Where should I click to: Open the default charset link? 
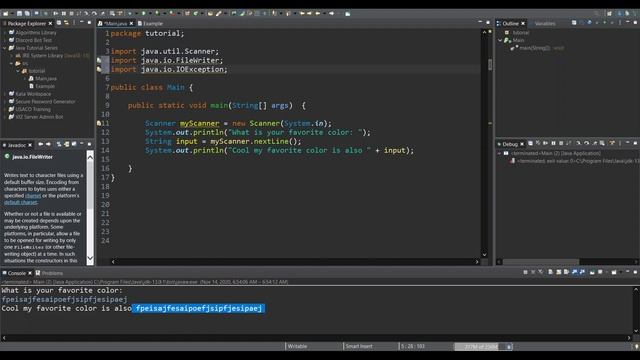tap(21, 202)
